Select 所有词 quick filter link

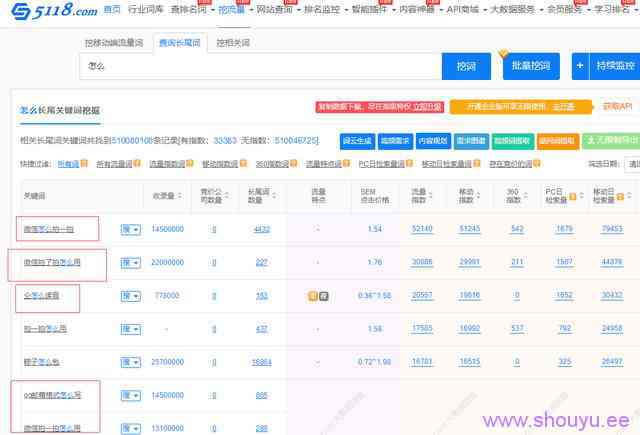(x=68, y=164)
